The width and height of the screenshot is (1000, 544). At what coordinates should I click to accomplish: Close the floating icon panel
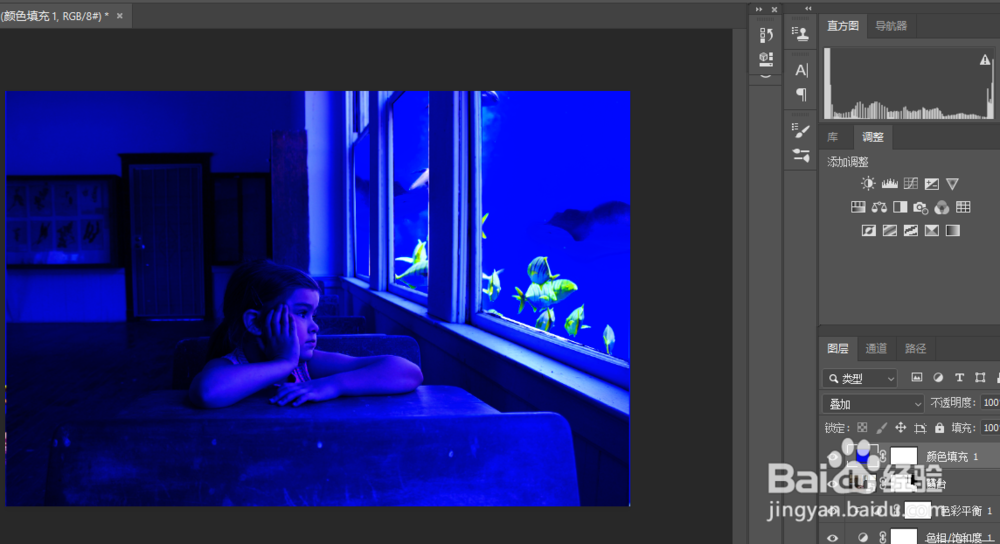click(x=774, y=10)
